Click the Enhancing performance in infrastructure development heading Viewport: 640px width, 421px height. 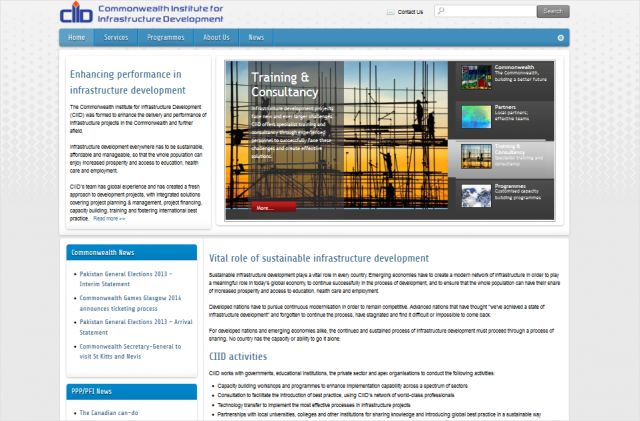click(x=127, y=82)
